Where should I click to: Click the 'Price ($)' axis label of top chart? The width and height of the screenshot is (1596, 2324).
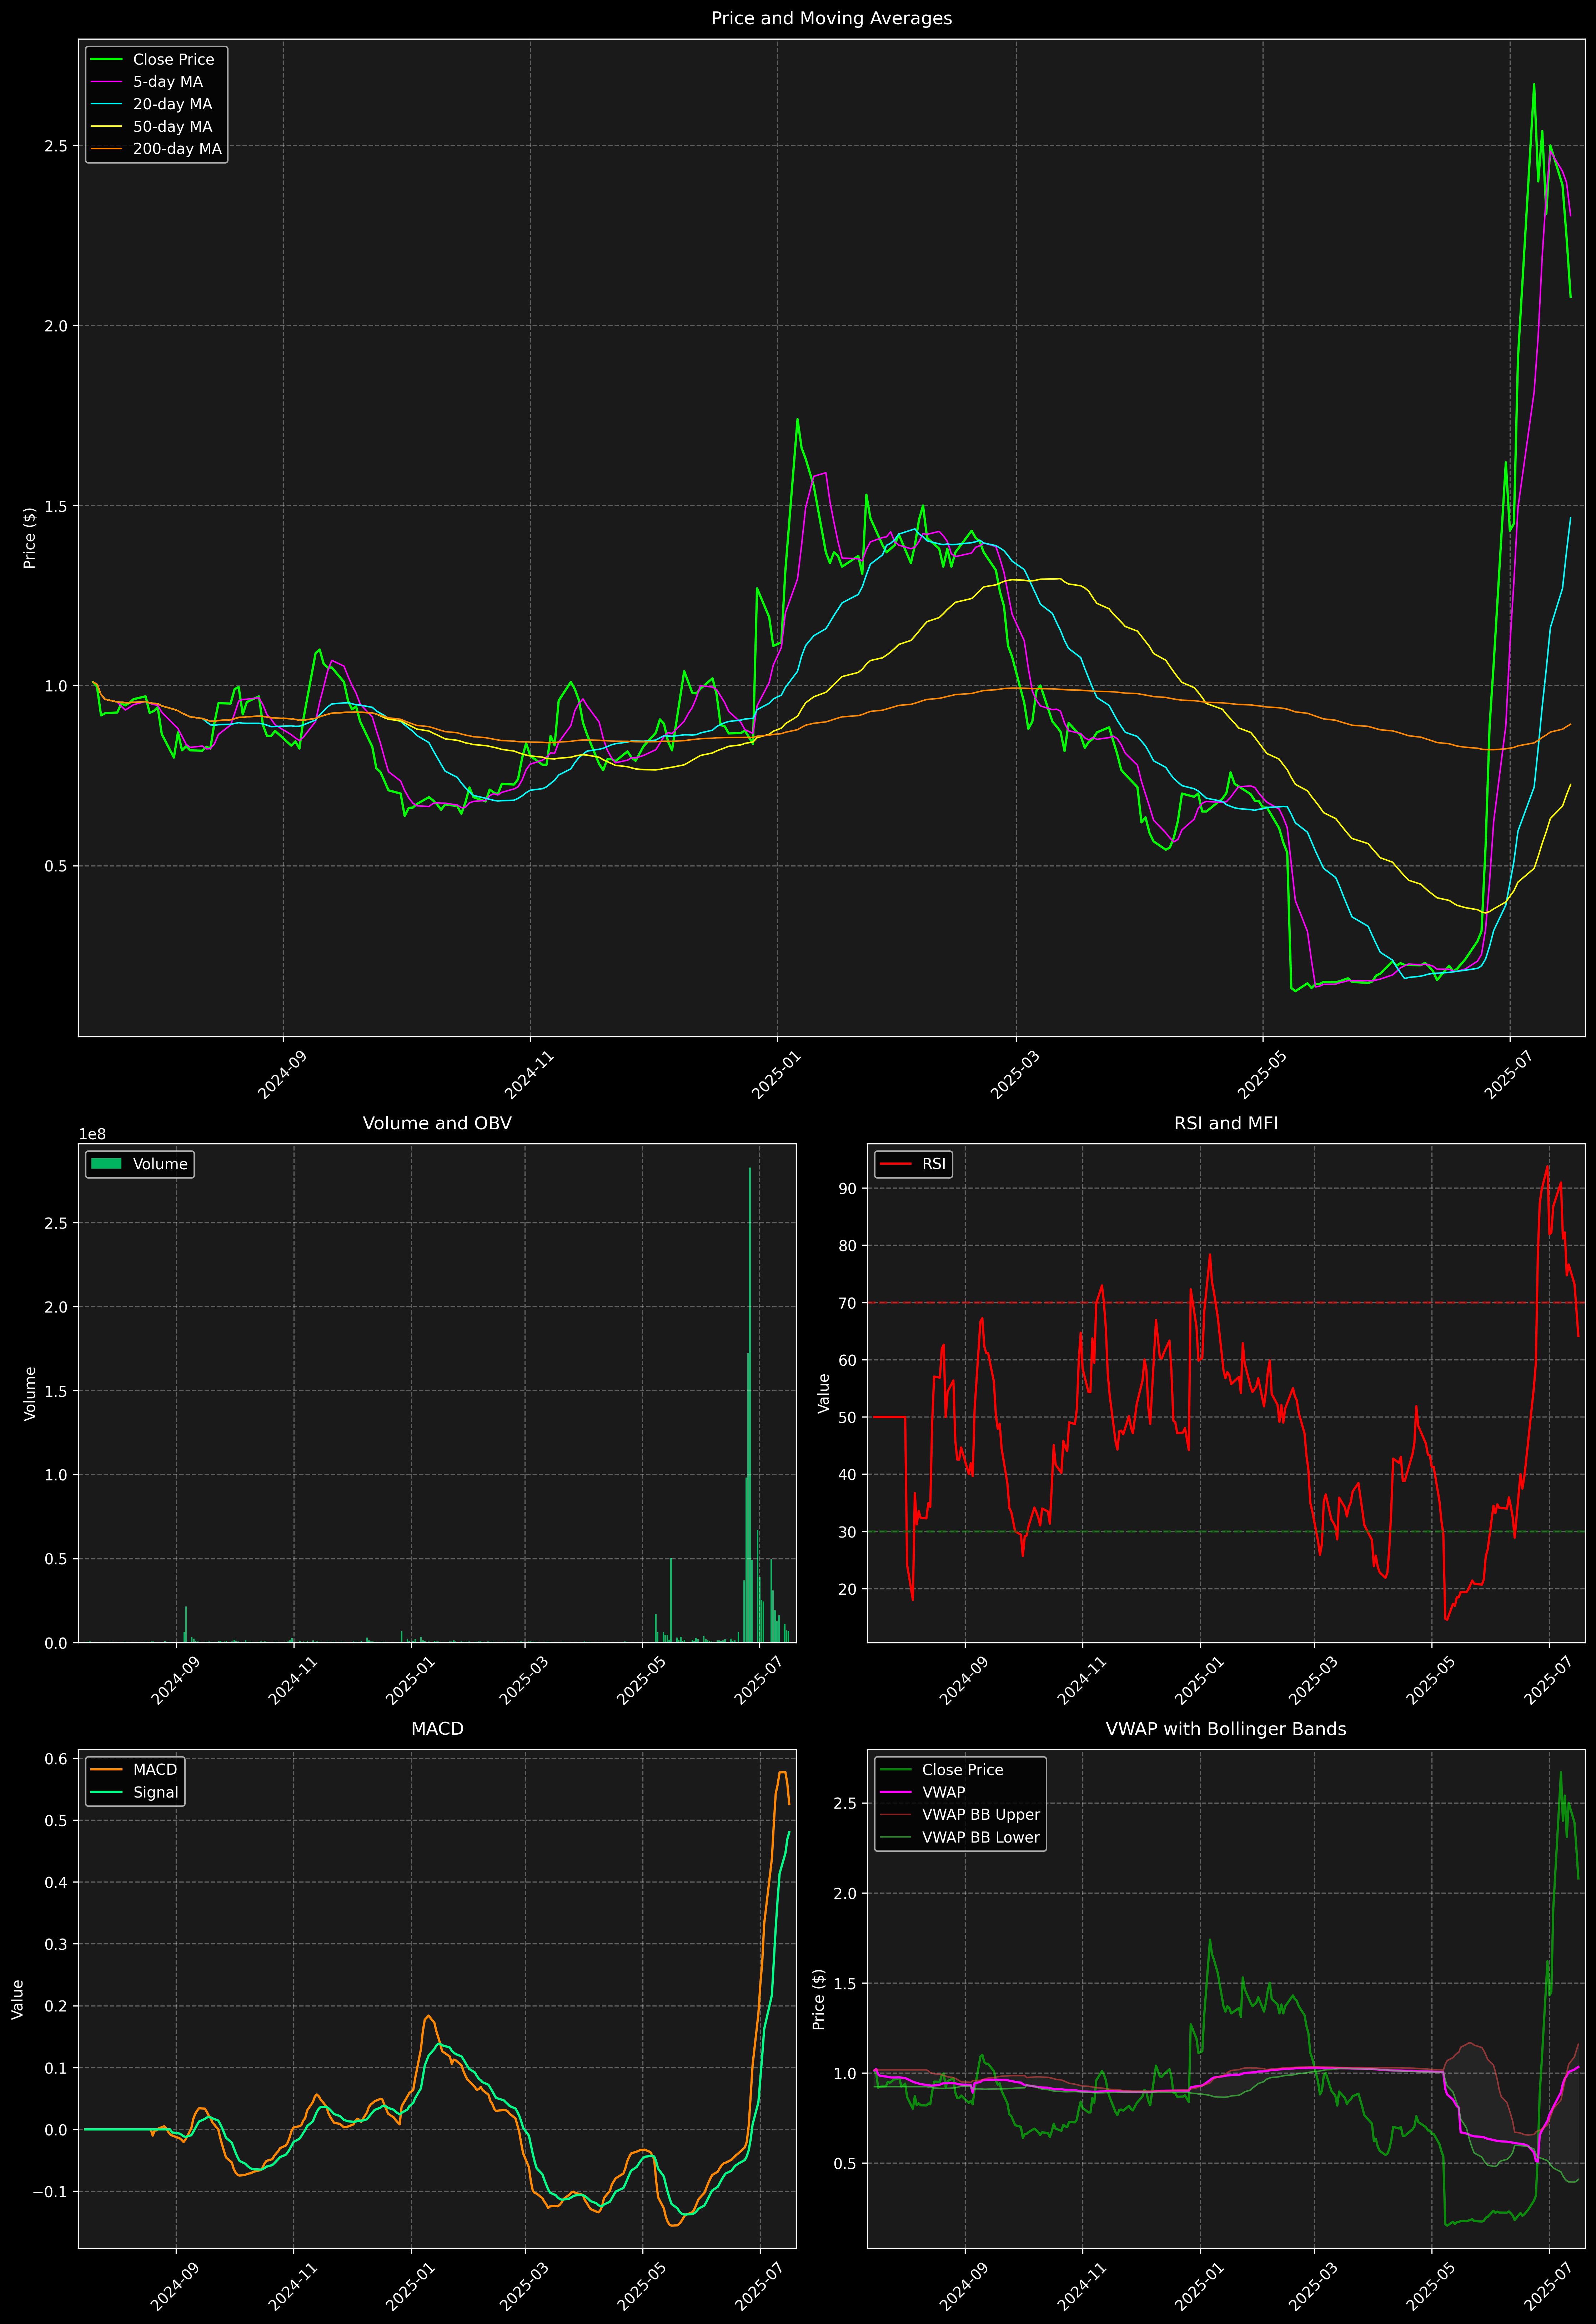click(x=30, y=538)
